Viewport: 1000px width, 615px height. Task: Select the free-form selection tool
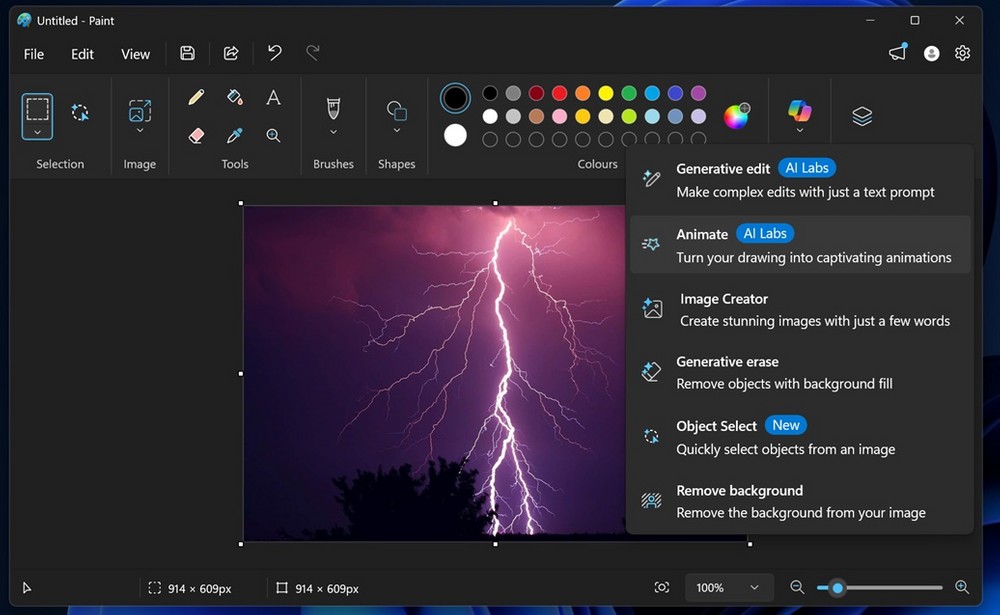[x=80, y=112]
